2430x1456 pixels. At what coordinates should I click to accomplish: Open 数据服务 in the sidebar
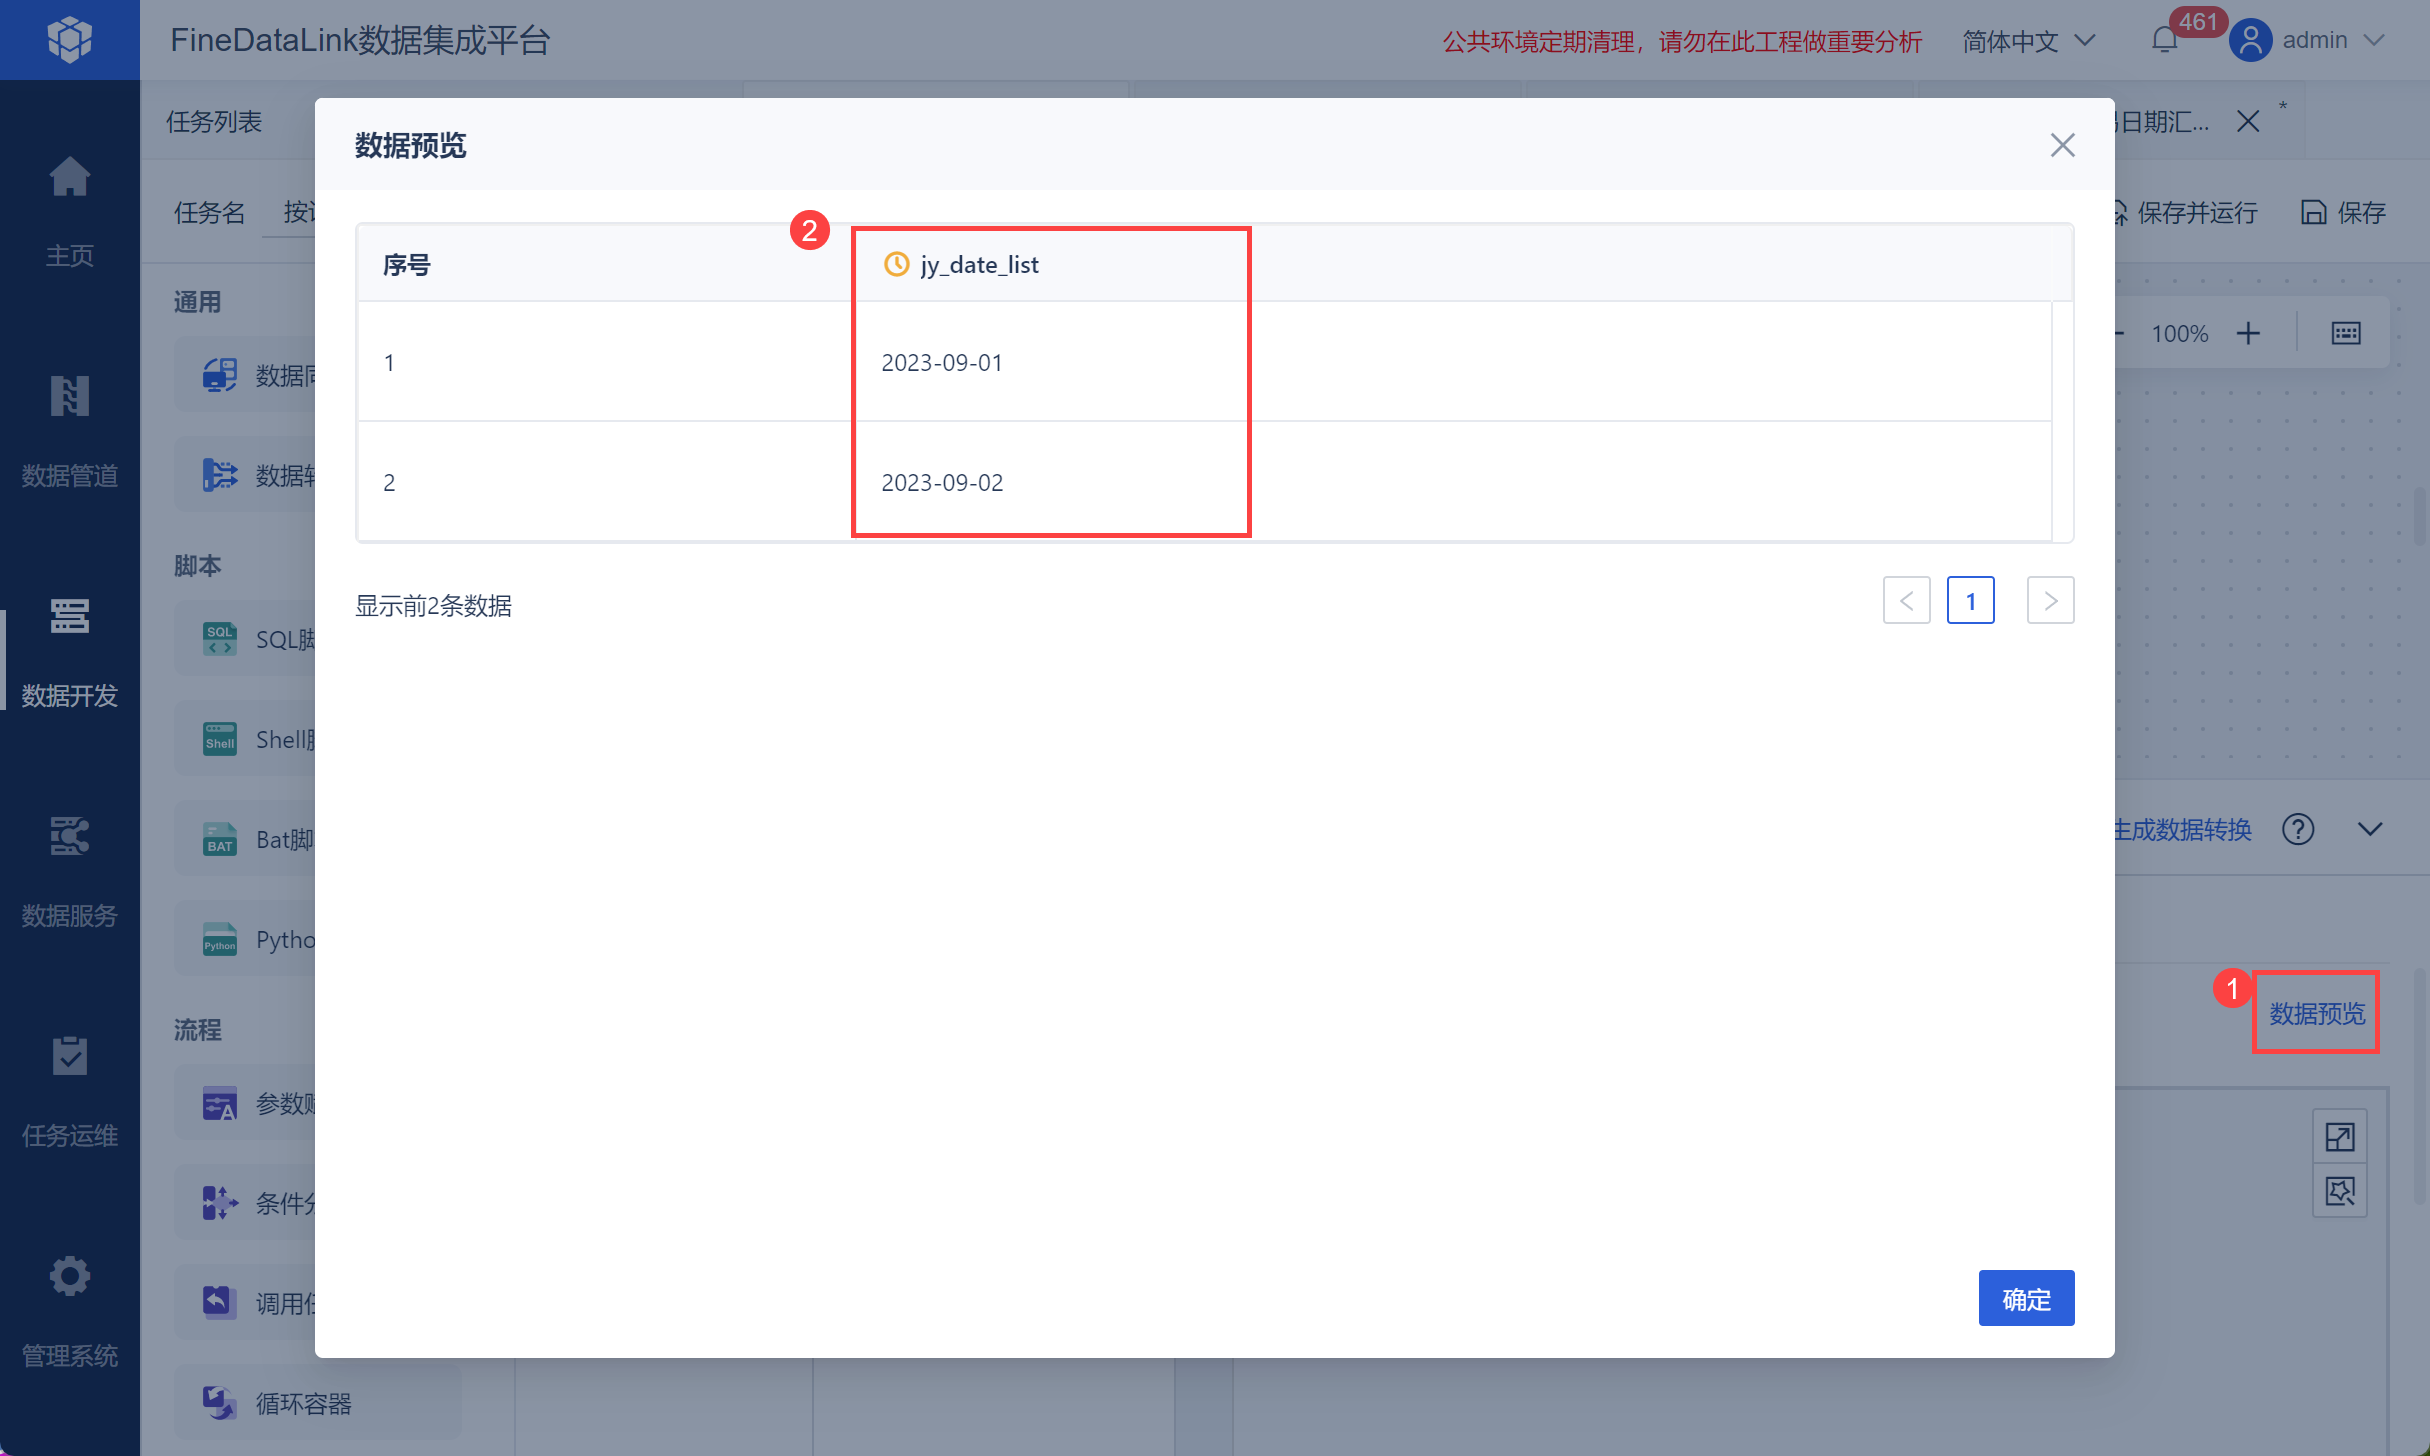pos(69,837)
